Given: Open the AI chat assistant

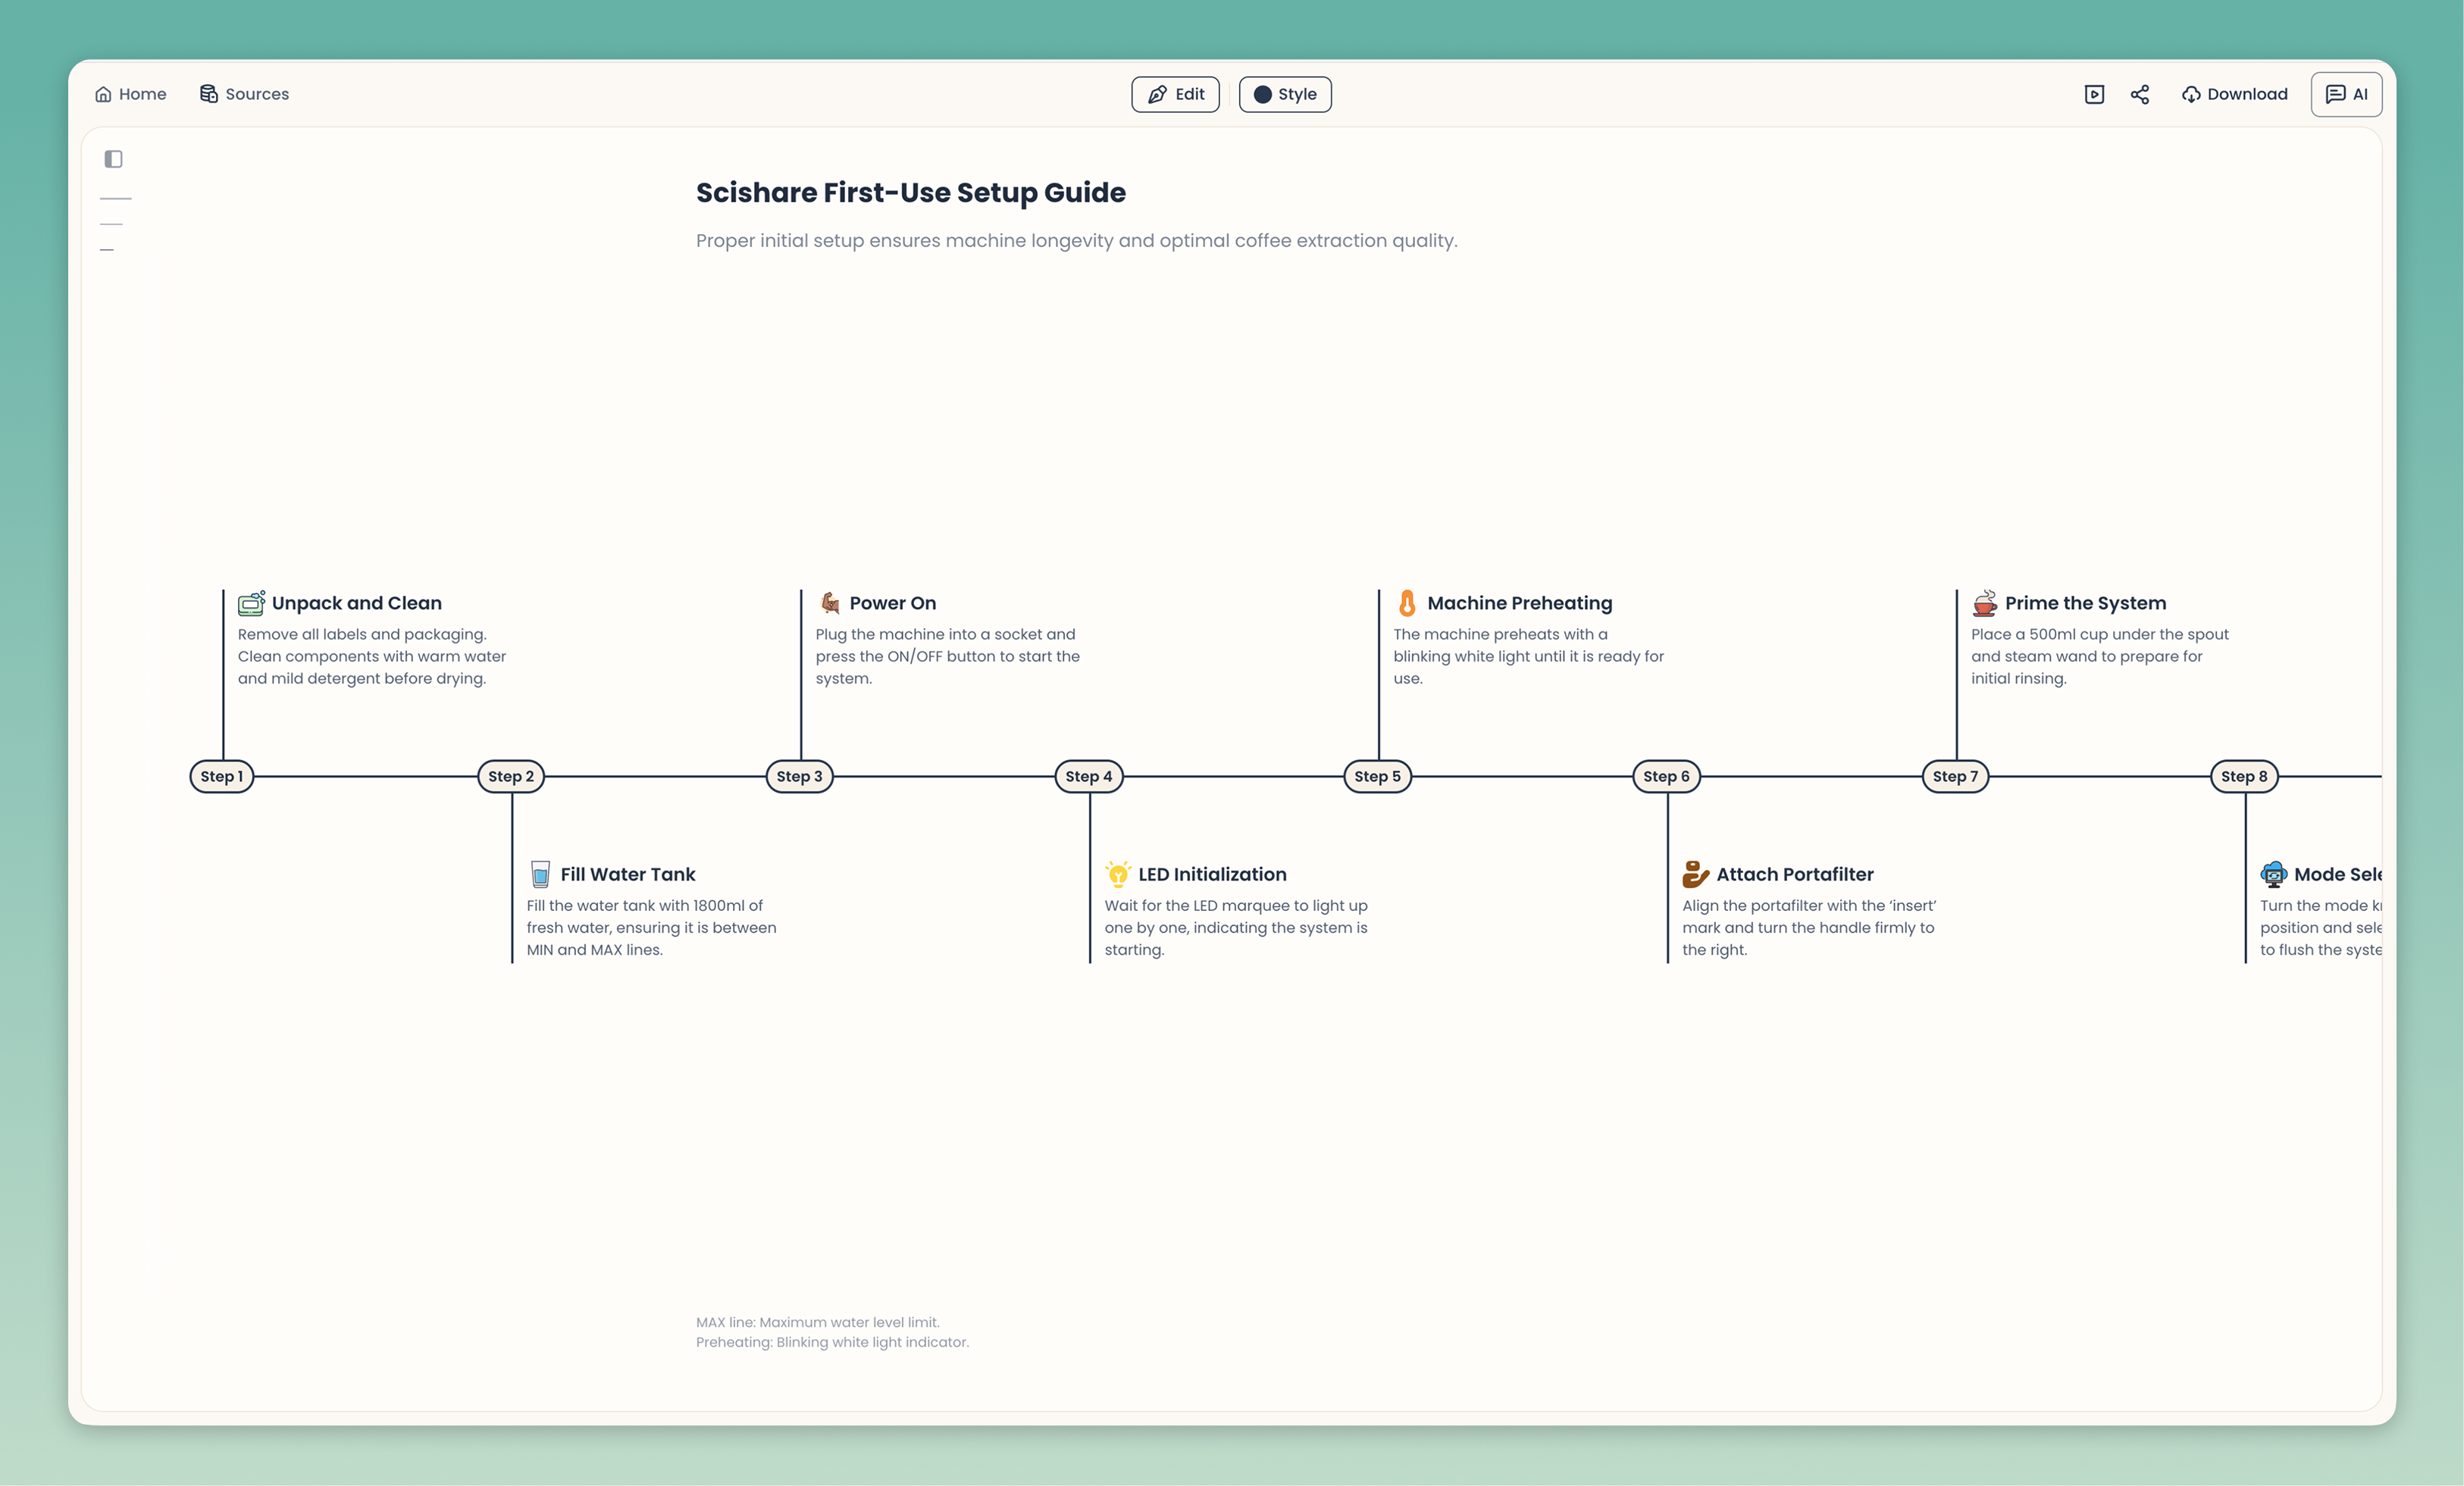Looking at the screenshot, I should point(2345,93).
